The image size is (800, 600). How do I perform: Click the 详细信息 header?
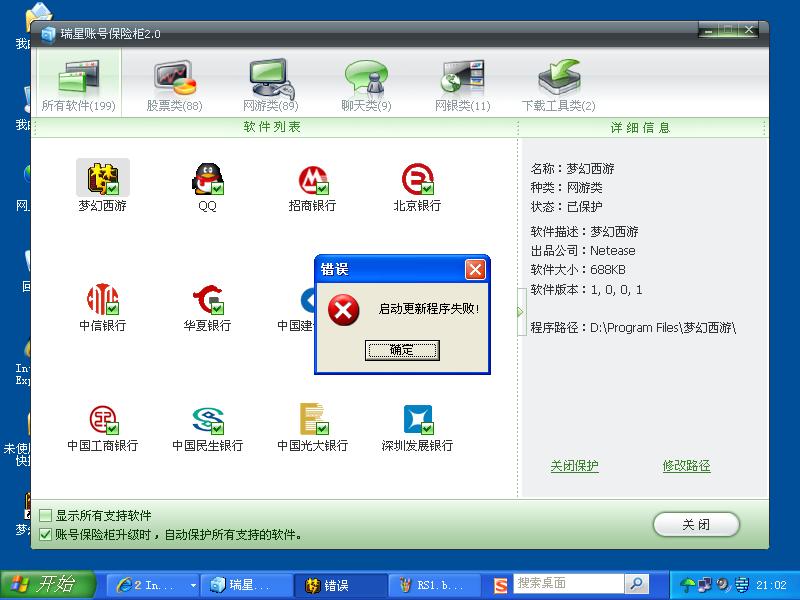point(640,128)
